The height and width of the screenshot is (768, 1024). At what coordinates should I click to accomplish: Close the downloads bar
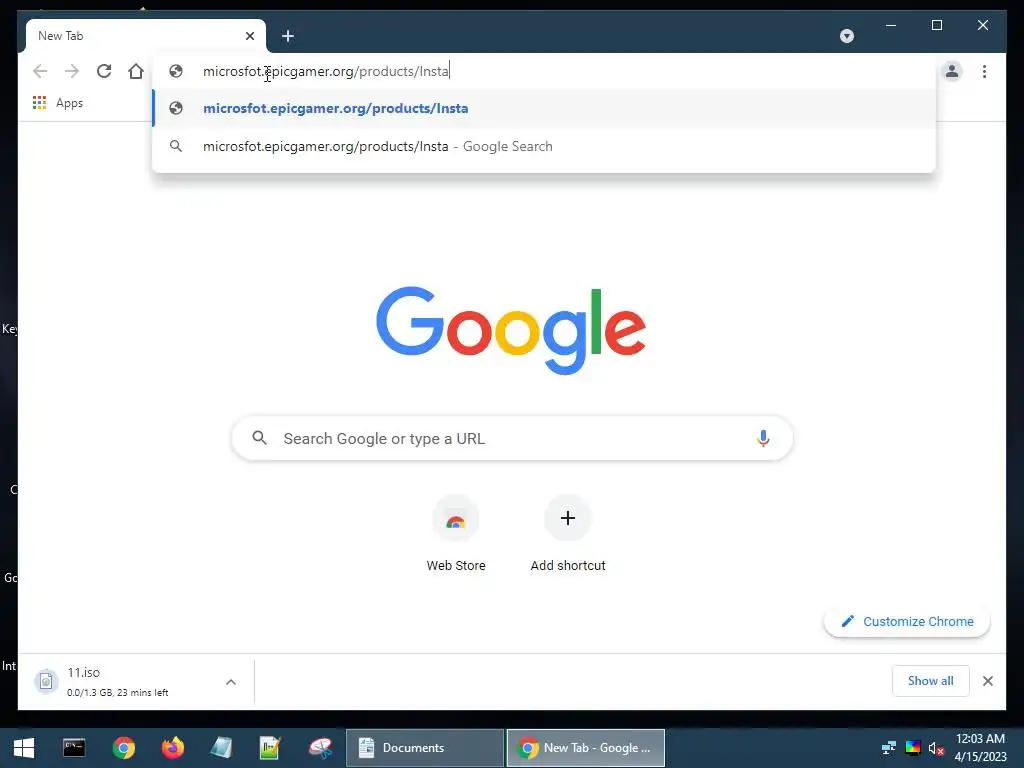click(987, 681)
